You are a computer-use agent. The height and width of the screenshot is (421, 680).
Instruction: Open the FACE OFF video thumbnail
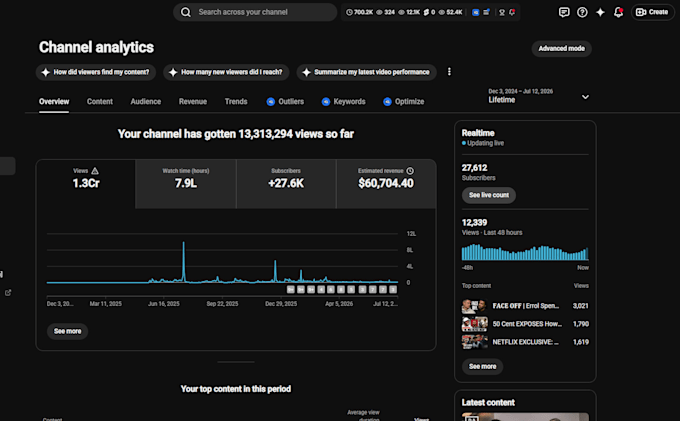coord(474,306)
